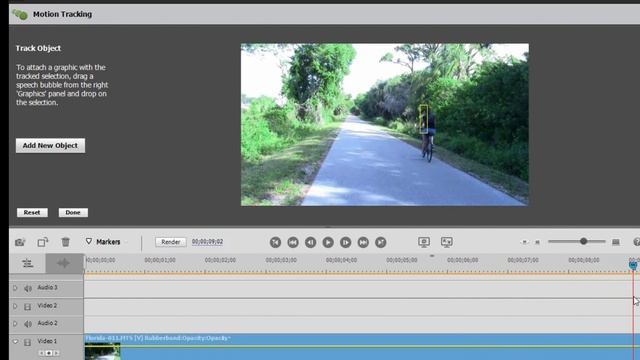The image size is (640, 360).
Task: Click the zoom in timeline icon
Action: 616,242
